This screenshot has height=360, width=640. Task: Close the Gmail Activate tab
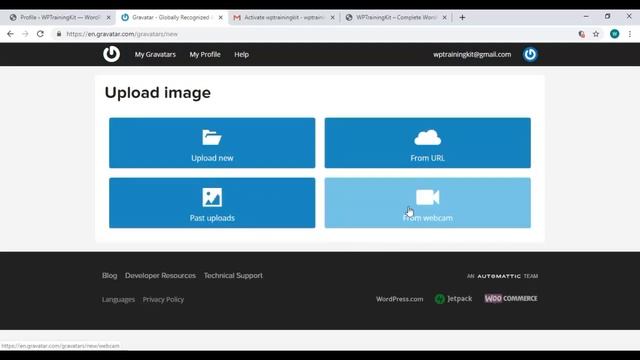coord(332,18)
